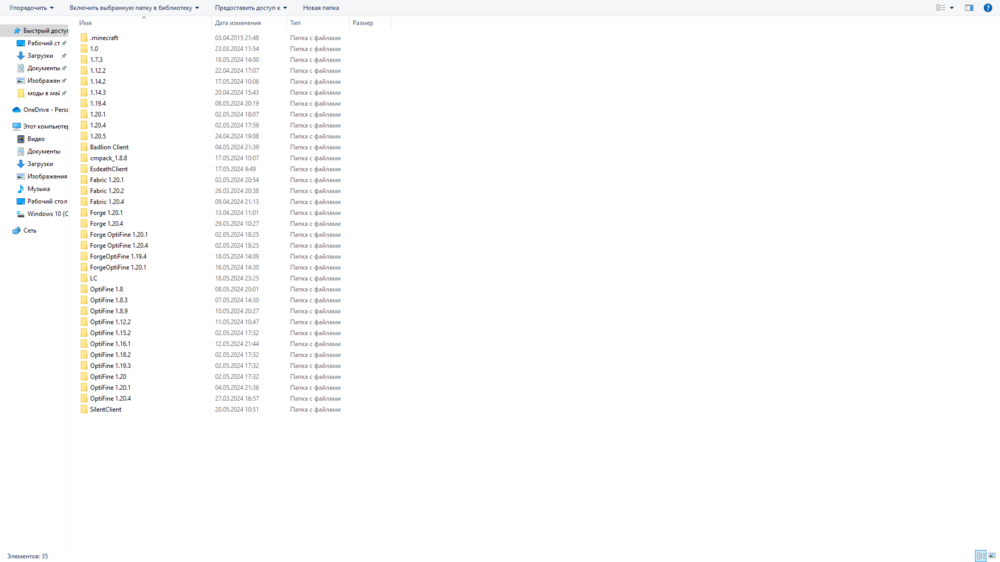This screenshot has height=562, width=1000.
Task: Select Быстрый доступ in navigation pane
Action: [40, 31]
